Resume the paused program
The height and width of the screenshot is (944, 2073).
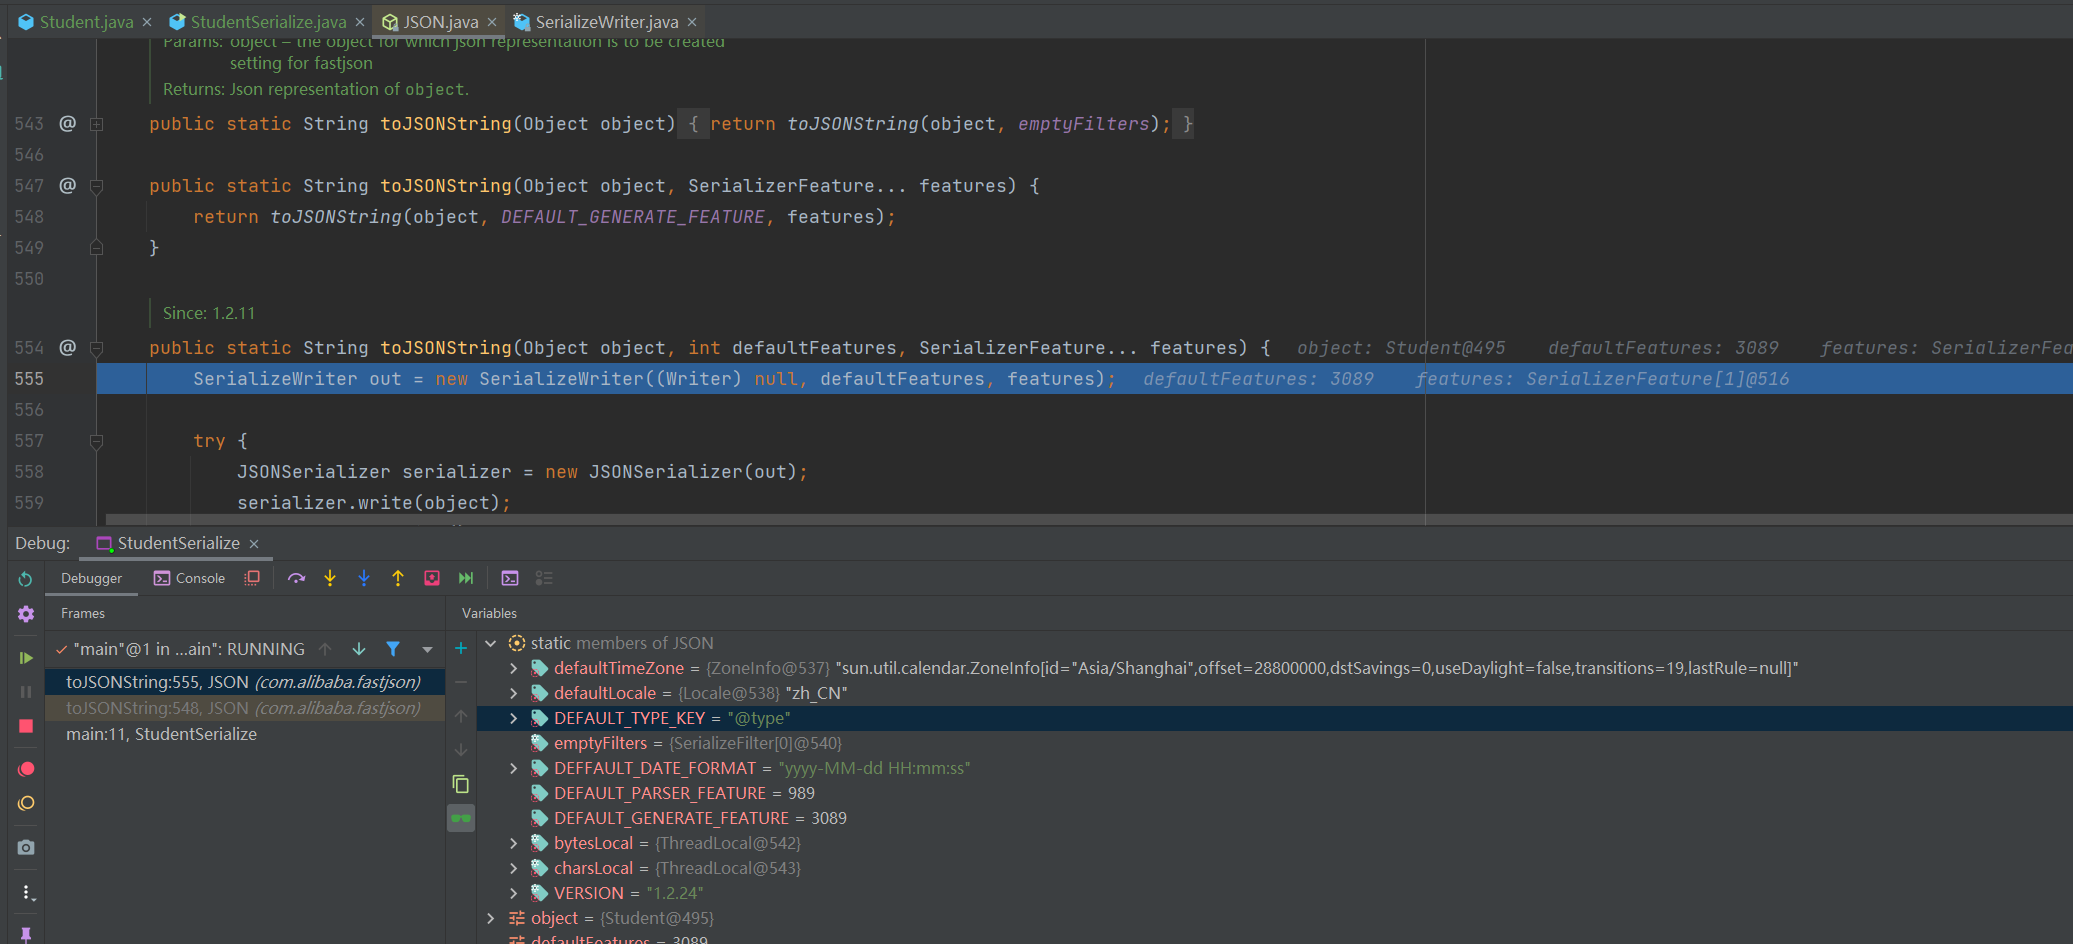pos(26,657)
